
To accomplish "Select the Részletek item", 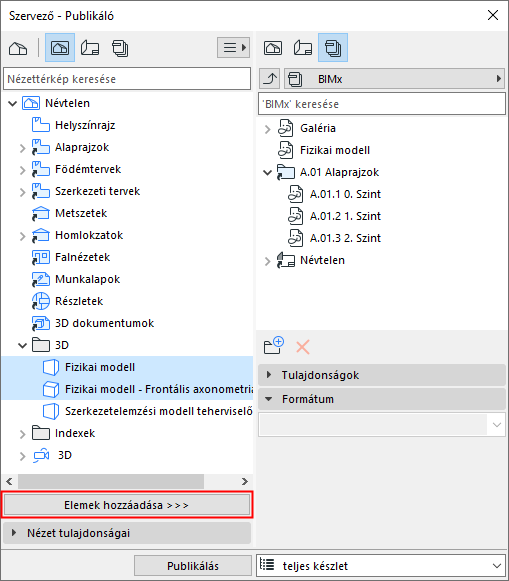I will click(x=79, y=301).
